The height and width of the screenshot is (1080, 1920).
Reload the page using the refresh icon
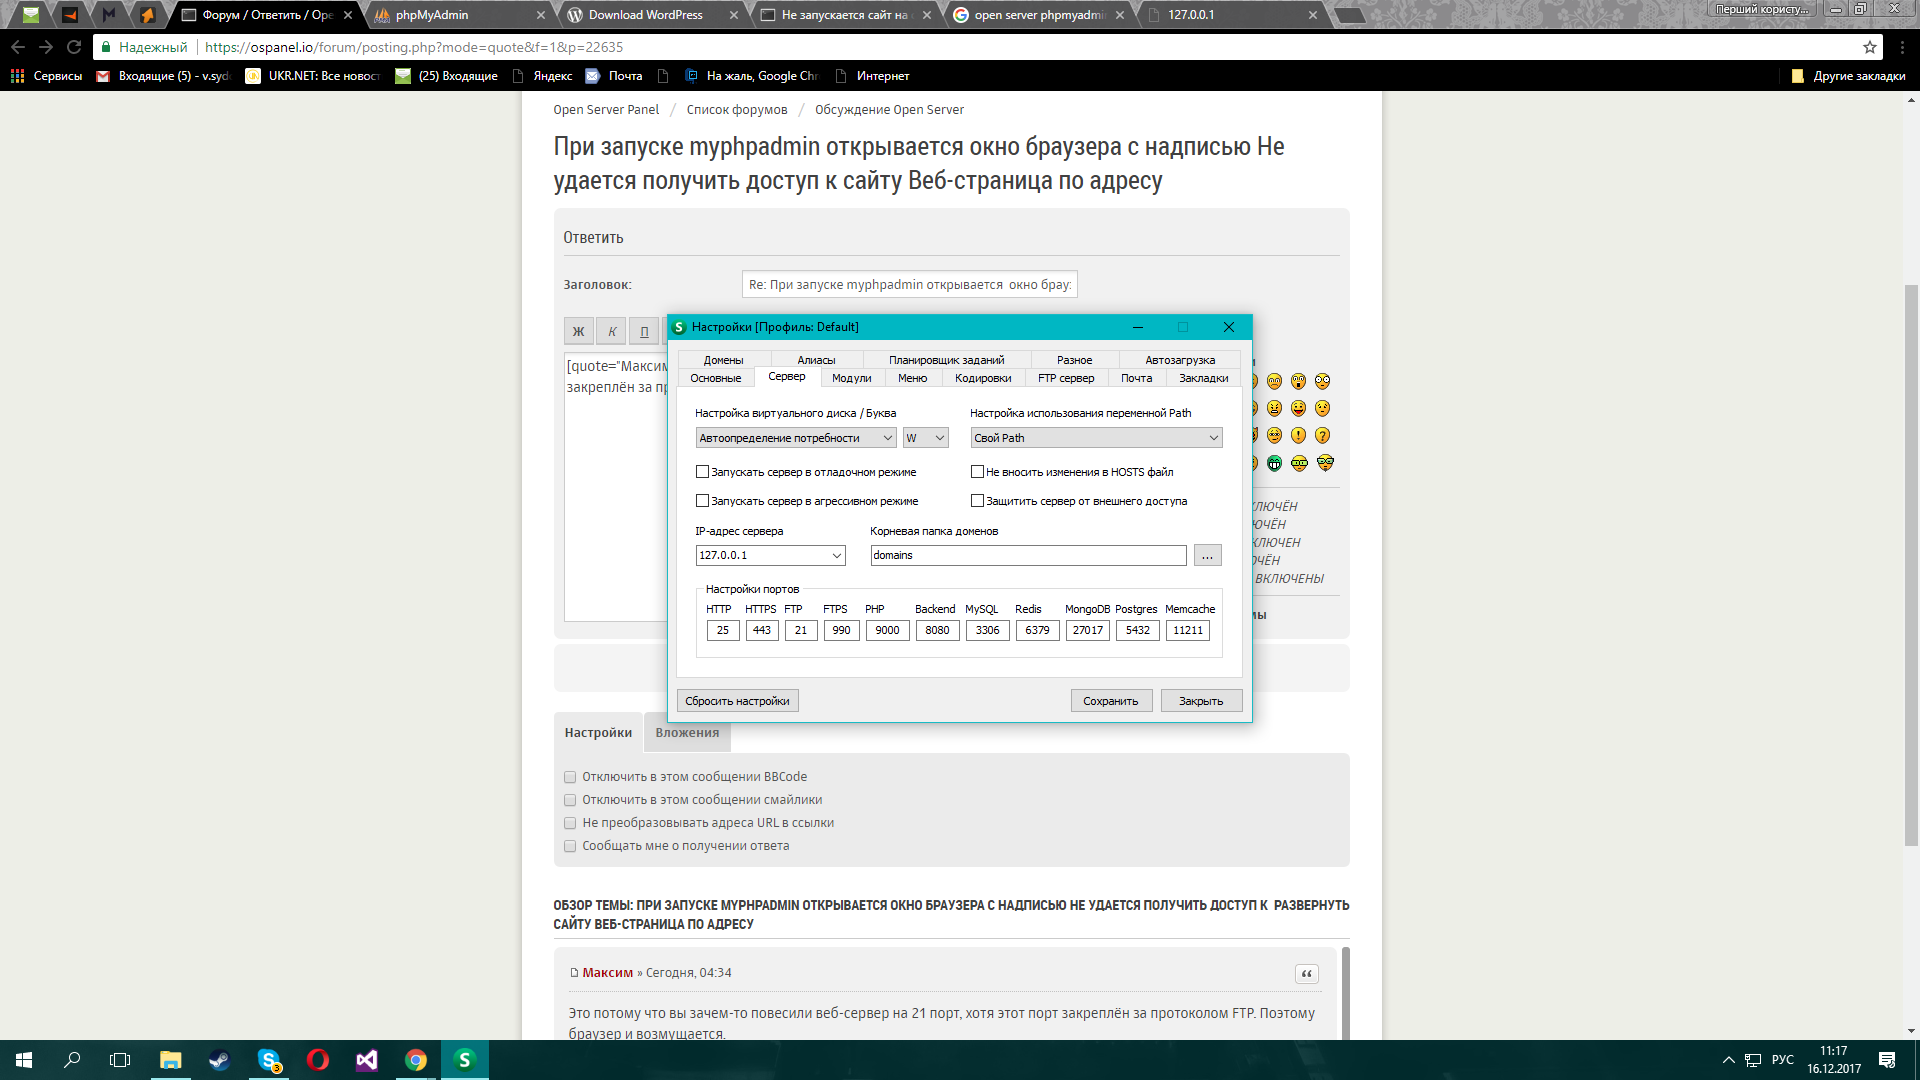click(x=74, y=47)
